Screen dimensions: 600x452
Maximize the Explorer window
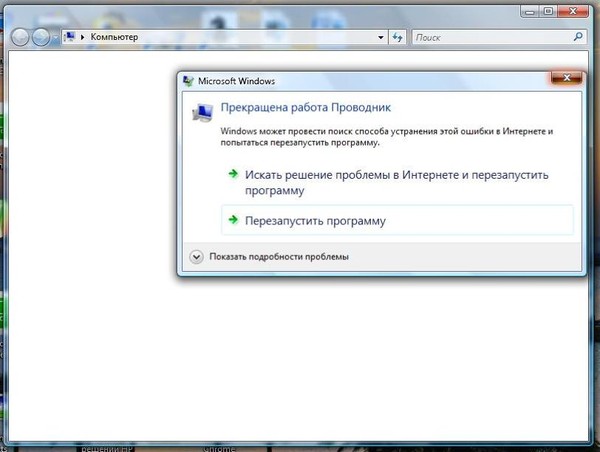pyautogui.click(x=548, y=11)
